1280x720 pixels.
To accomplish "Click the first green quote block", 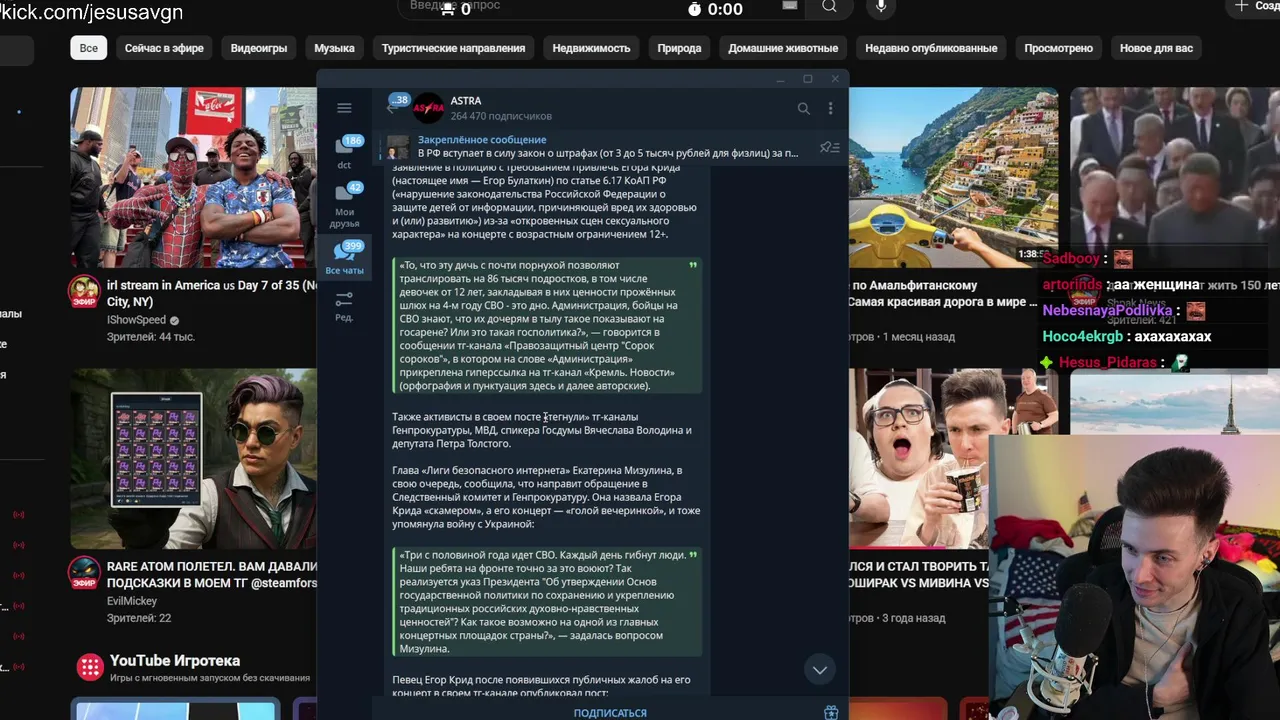I will click(548, 325).
